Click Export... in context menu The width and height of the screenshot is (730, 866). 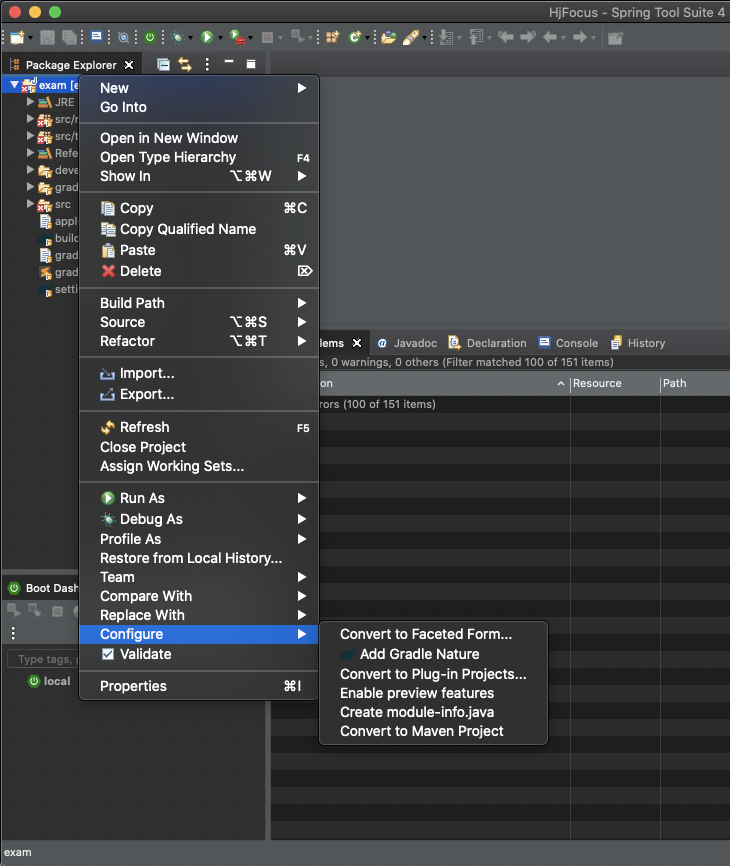[x=199, y=394]
